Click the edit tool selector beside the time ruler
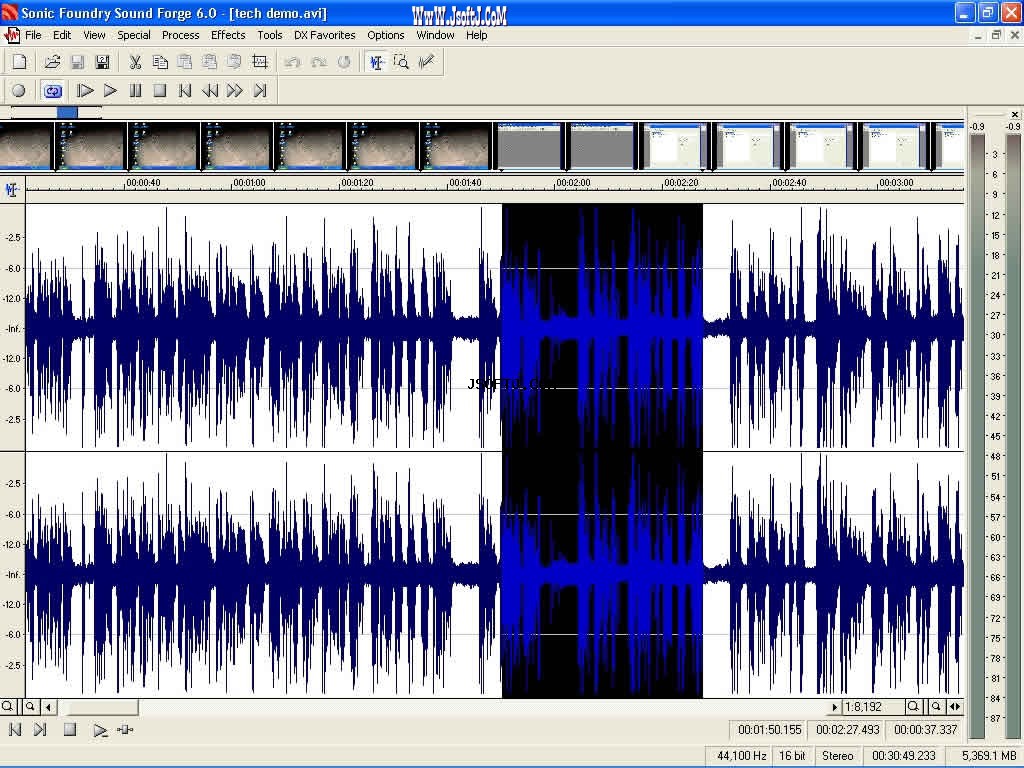This screenshot has width=1024, height=768. [x=12, y=189]
